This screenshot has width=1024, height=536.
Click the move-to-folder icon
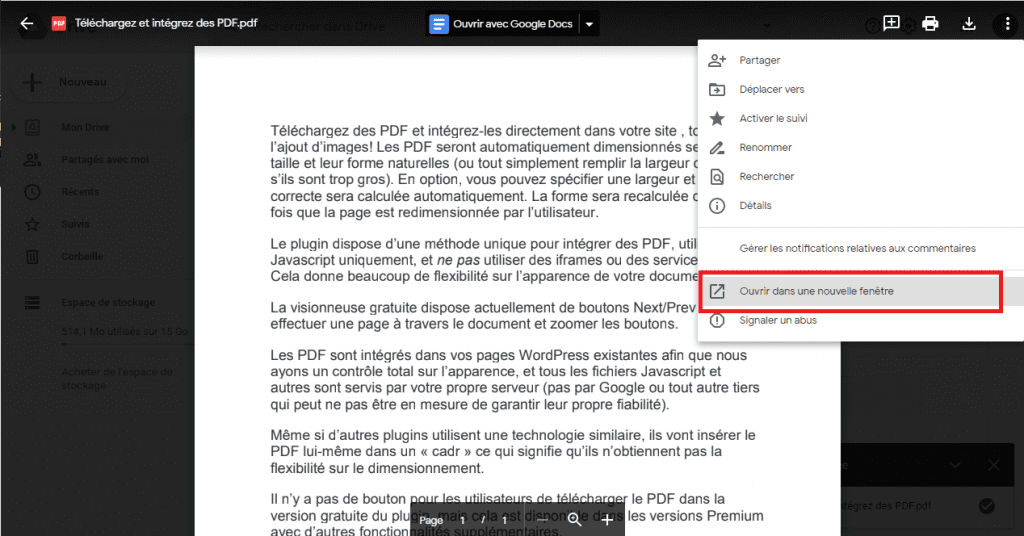coord(717,89)
